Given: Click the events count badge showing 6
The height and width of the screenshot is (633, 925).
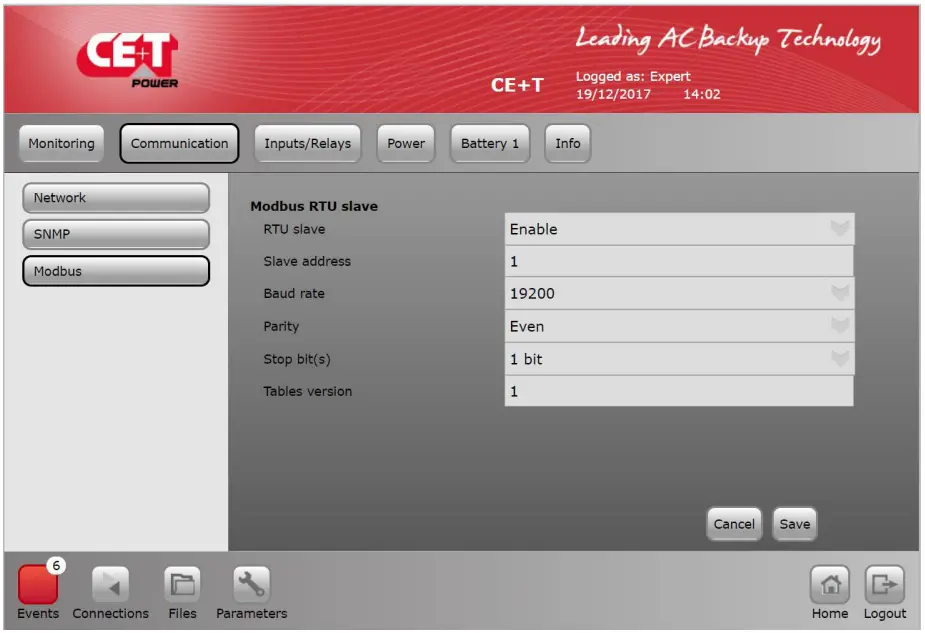Looking at the screenshot, I should [x=56, y=566].
